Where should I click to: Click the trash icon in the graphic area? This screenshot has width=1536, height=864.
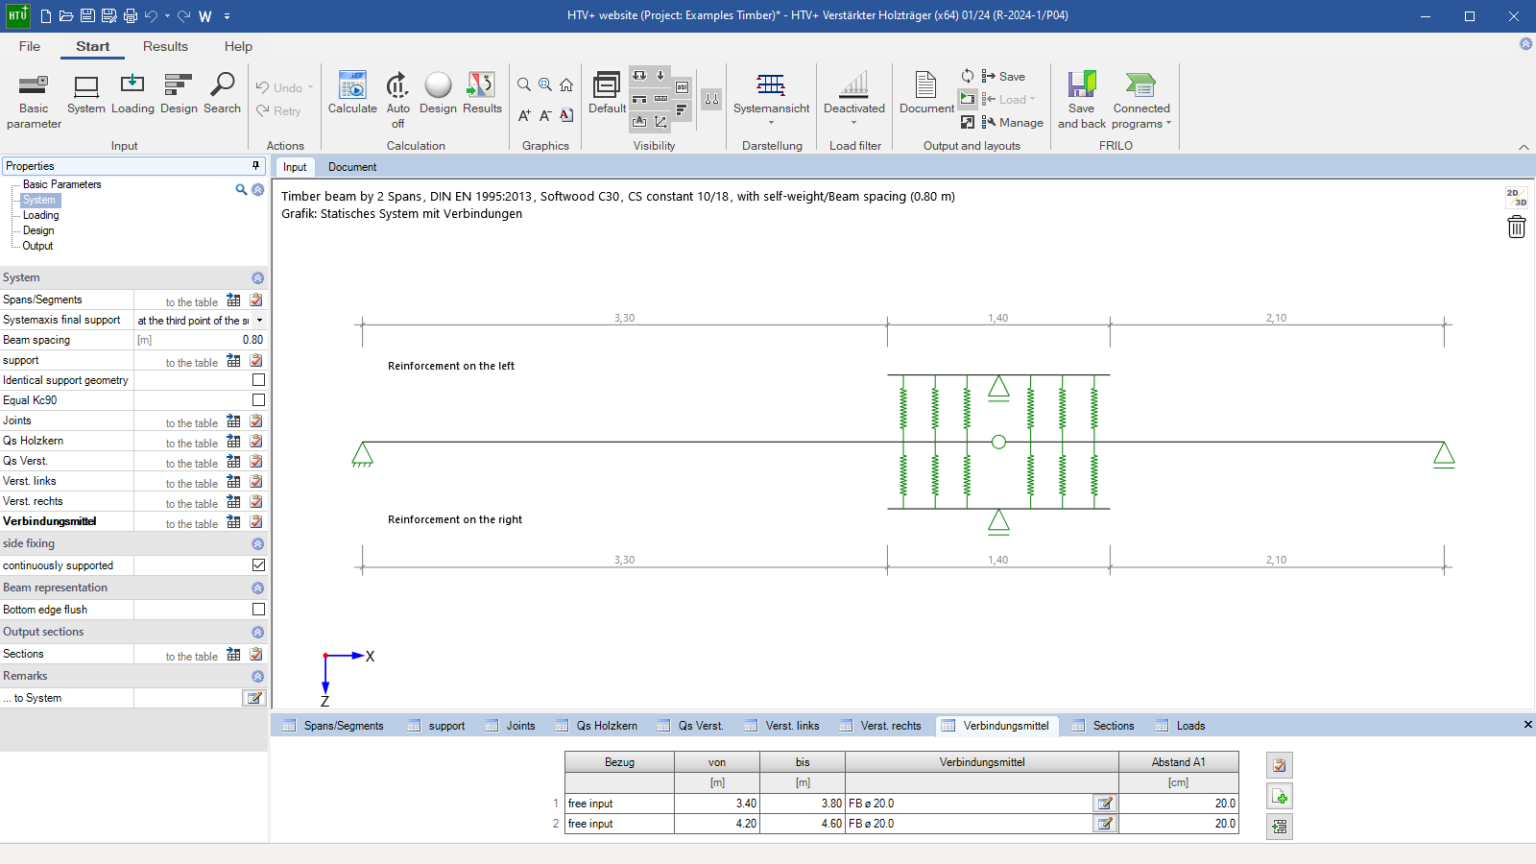pos(1516,227)
